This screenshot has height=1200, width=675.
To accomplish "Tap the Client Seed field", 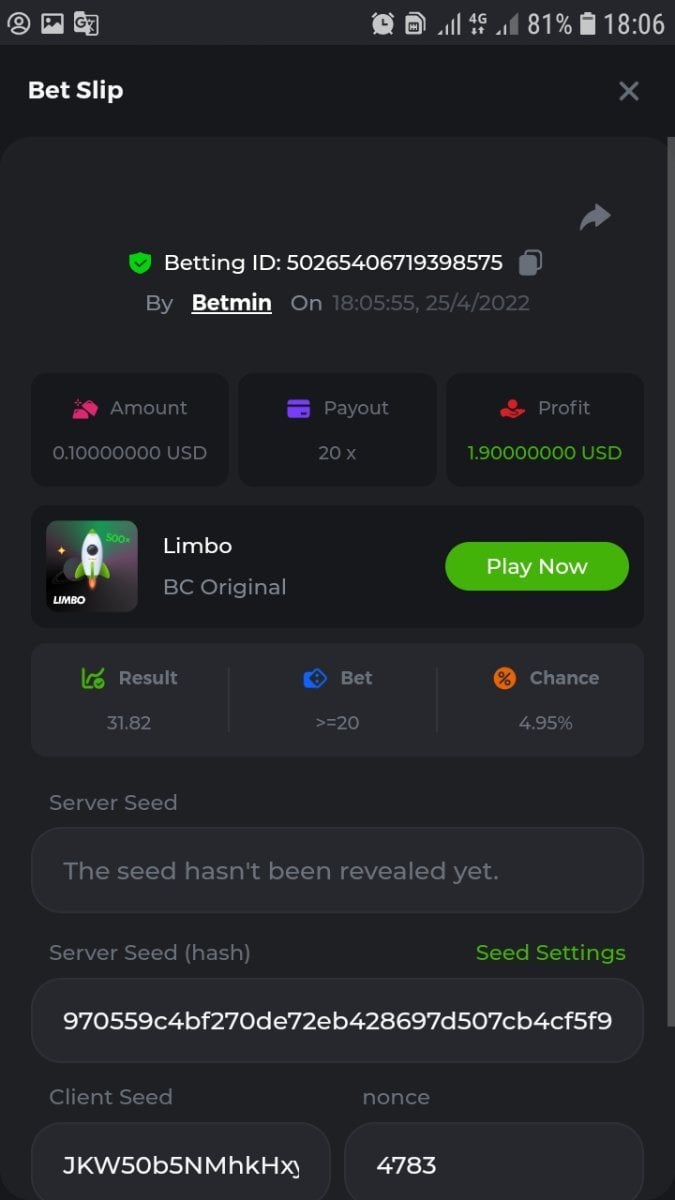I will [180, 1164].
